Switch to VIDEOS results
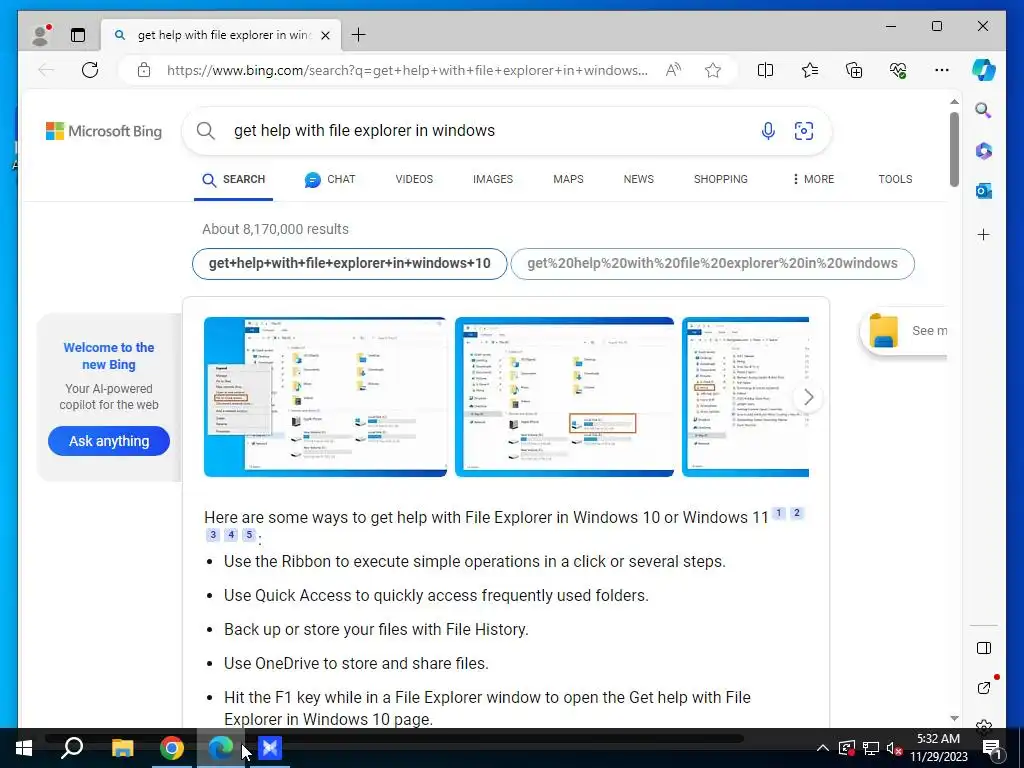The height and width of the screenshot is (768, 1024). (414, 179)
